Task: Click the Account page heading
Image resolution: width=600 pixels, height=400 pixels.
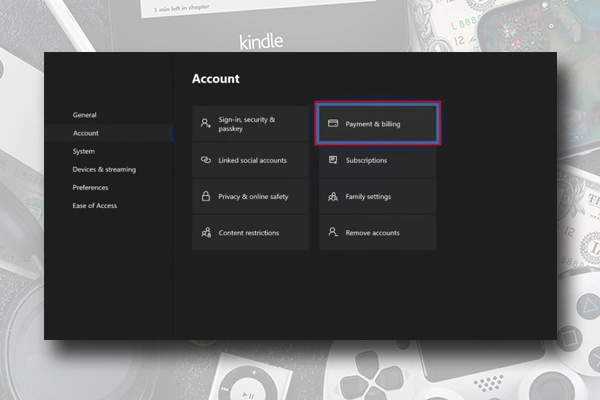Action: tap(216, 78)
